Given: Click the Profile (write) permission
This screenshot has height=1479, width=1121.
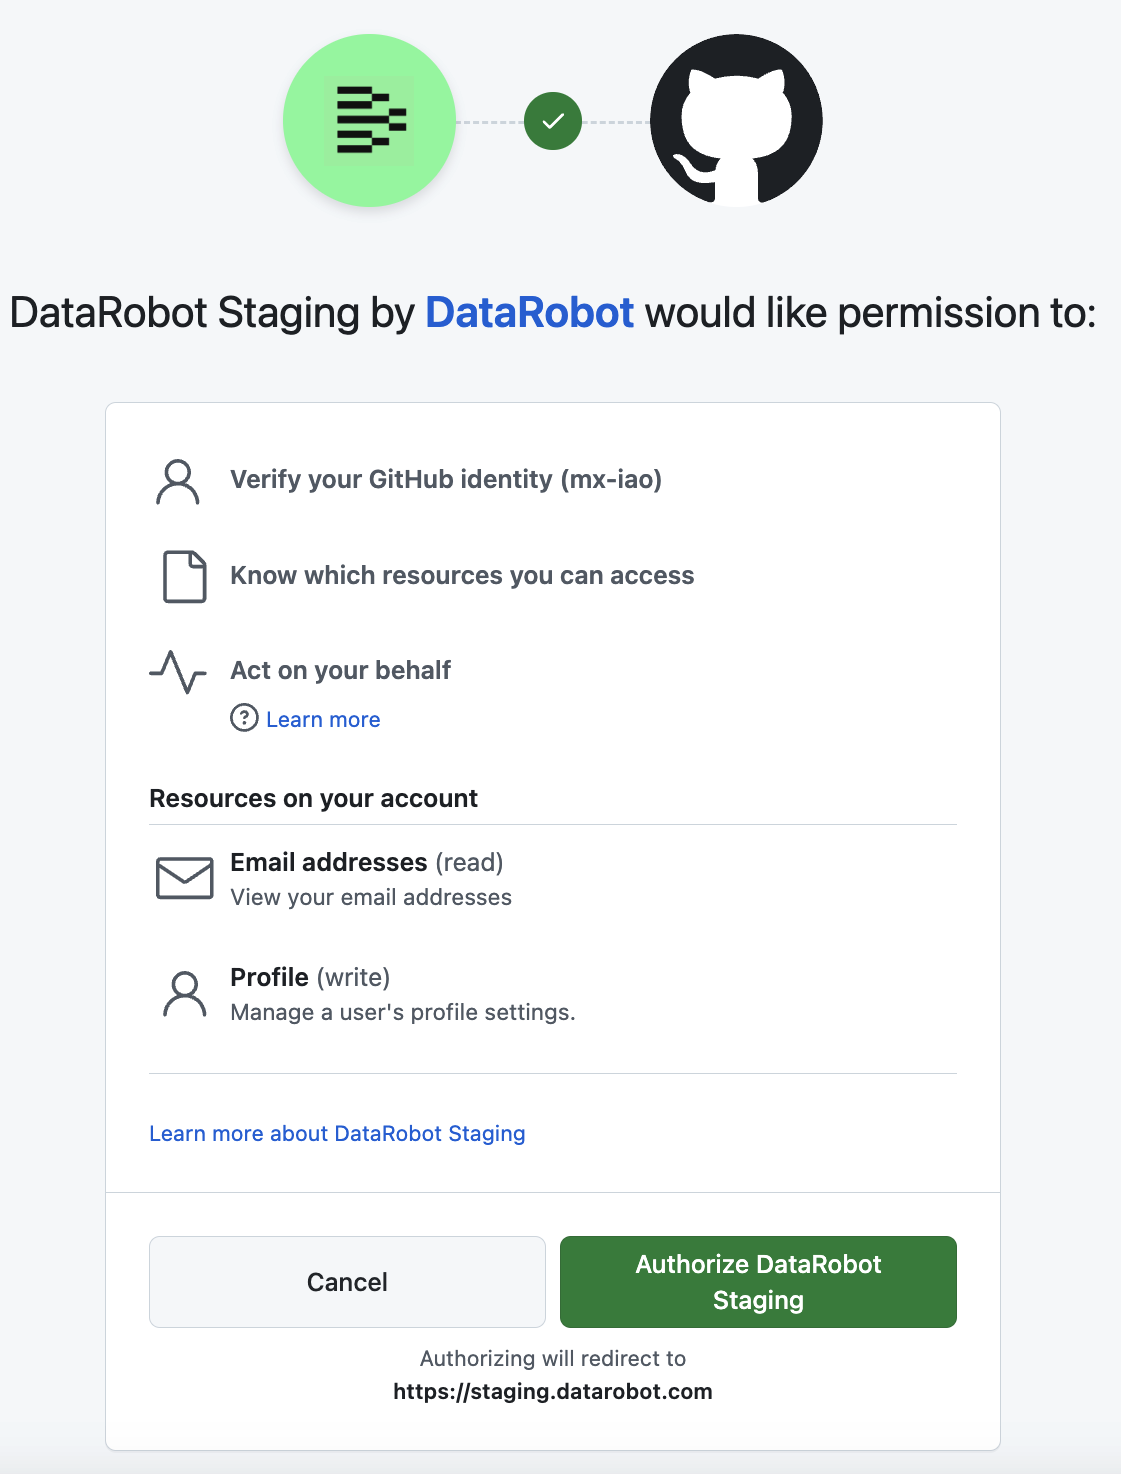Looking at the screenshot, I should pyautogui.click(x=310, y=977).
